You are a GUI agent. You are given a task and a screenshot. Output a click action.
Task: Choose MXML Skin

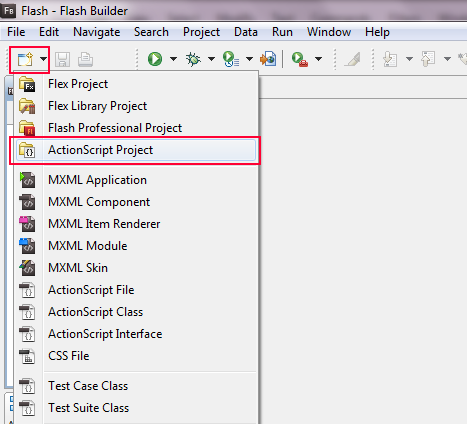pyautogui.click(x=136, y=268)
